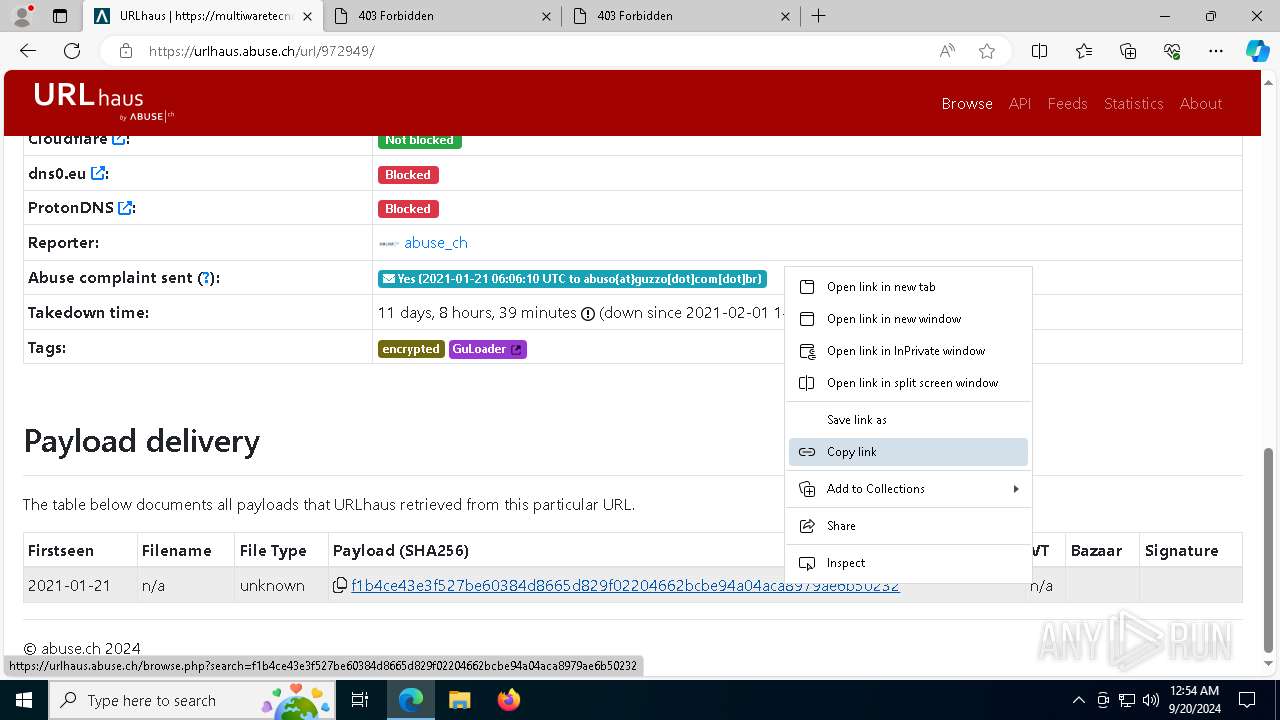Open Feeds in URLhaus navigation
1280x720 pixels.
[x=1067, y=104]
